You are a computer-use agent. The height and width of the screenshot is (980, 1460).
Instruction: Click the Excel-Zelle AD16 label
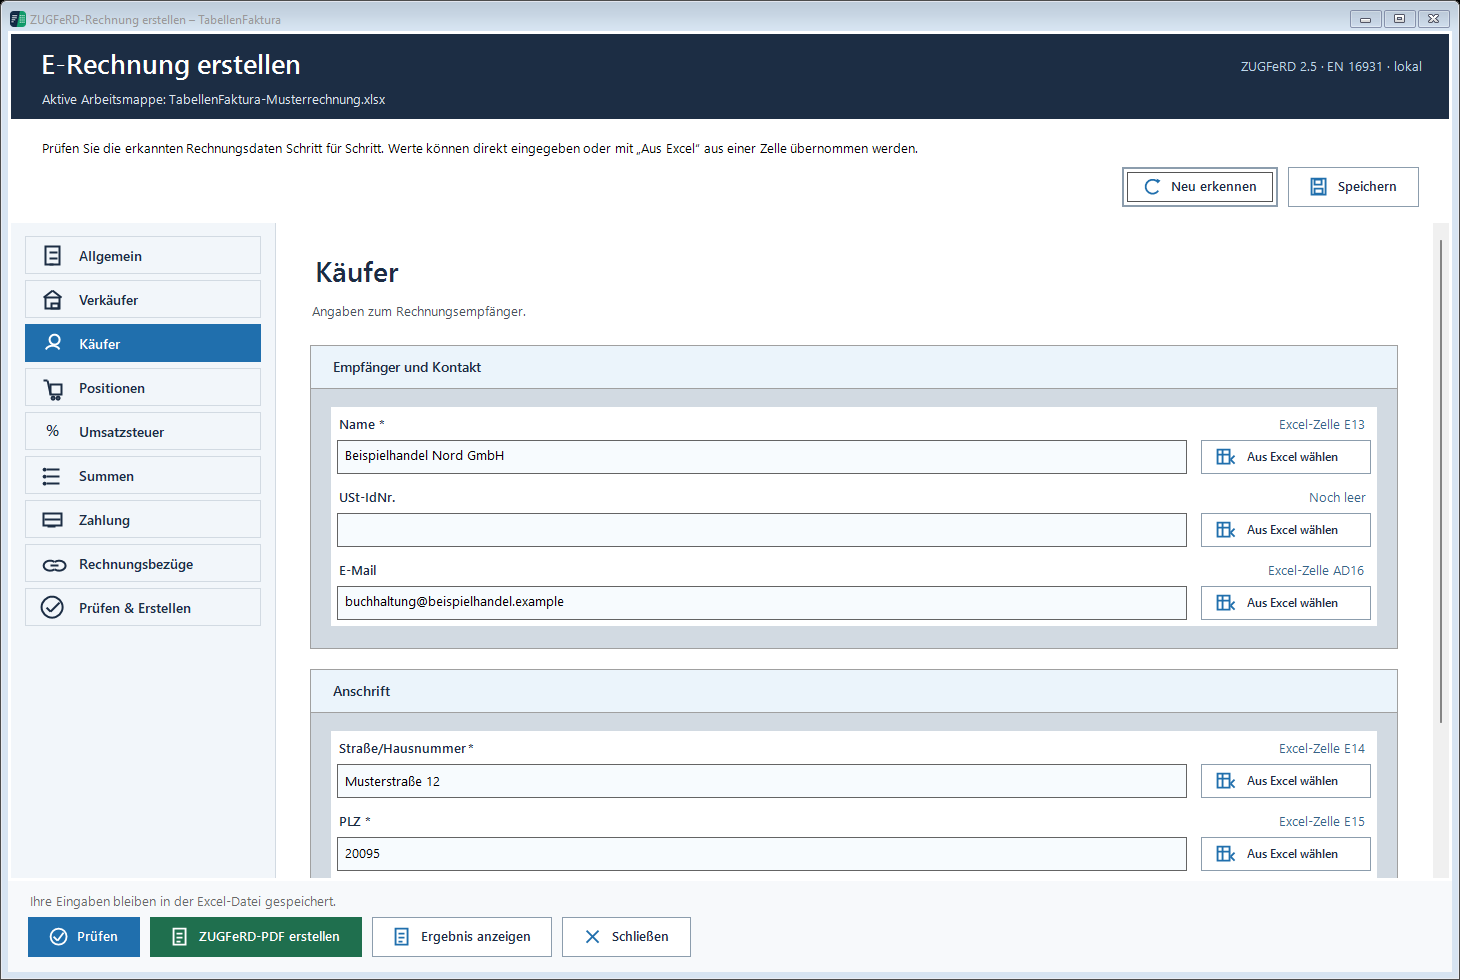1316,571
